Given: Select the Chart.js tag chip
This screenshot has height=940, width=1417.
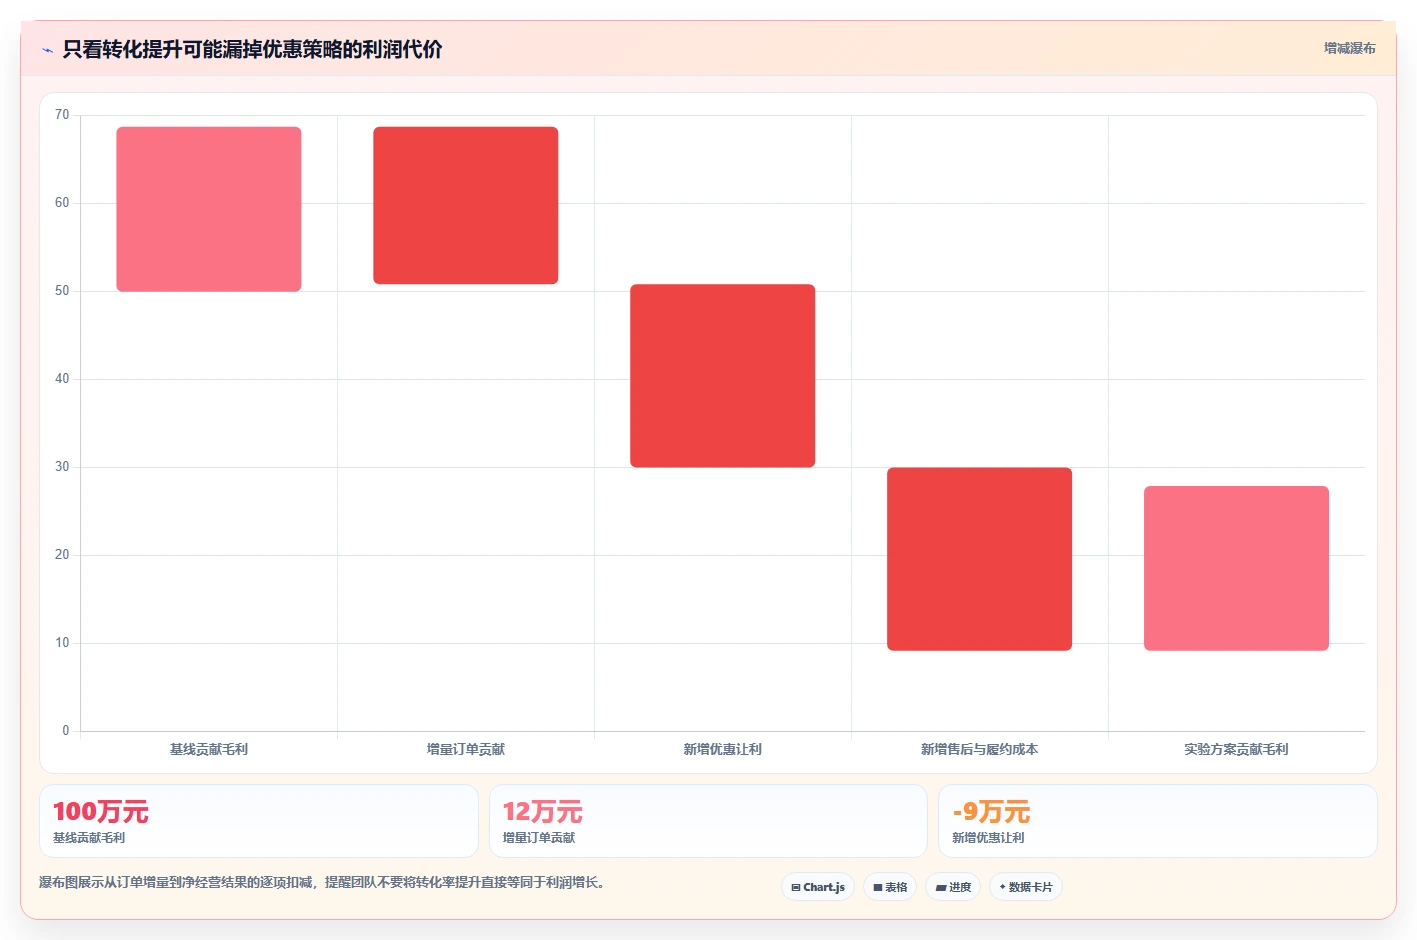Looking at the screenshot, I should pyautogui.click(x=818, y=887).
